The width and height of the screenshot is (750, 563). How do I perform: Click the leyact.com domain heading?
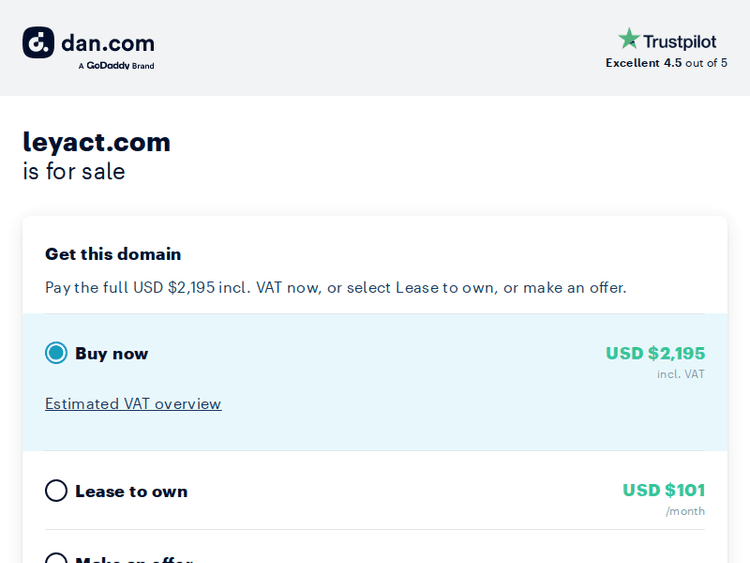(x=97, y=142)
